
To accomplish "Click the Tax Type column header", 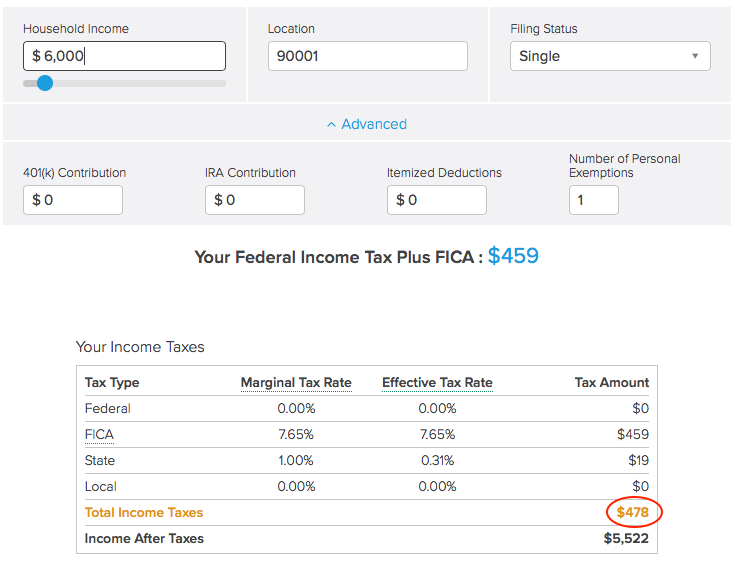I will click(x=112, y=382).
